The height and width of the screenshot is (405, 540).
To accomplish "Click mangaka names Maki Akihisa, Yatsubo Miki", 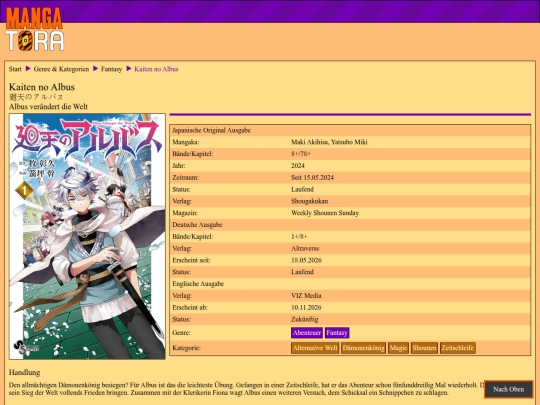I will coord(329,142).
